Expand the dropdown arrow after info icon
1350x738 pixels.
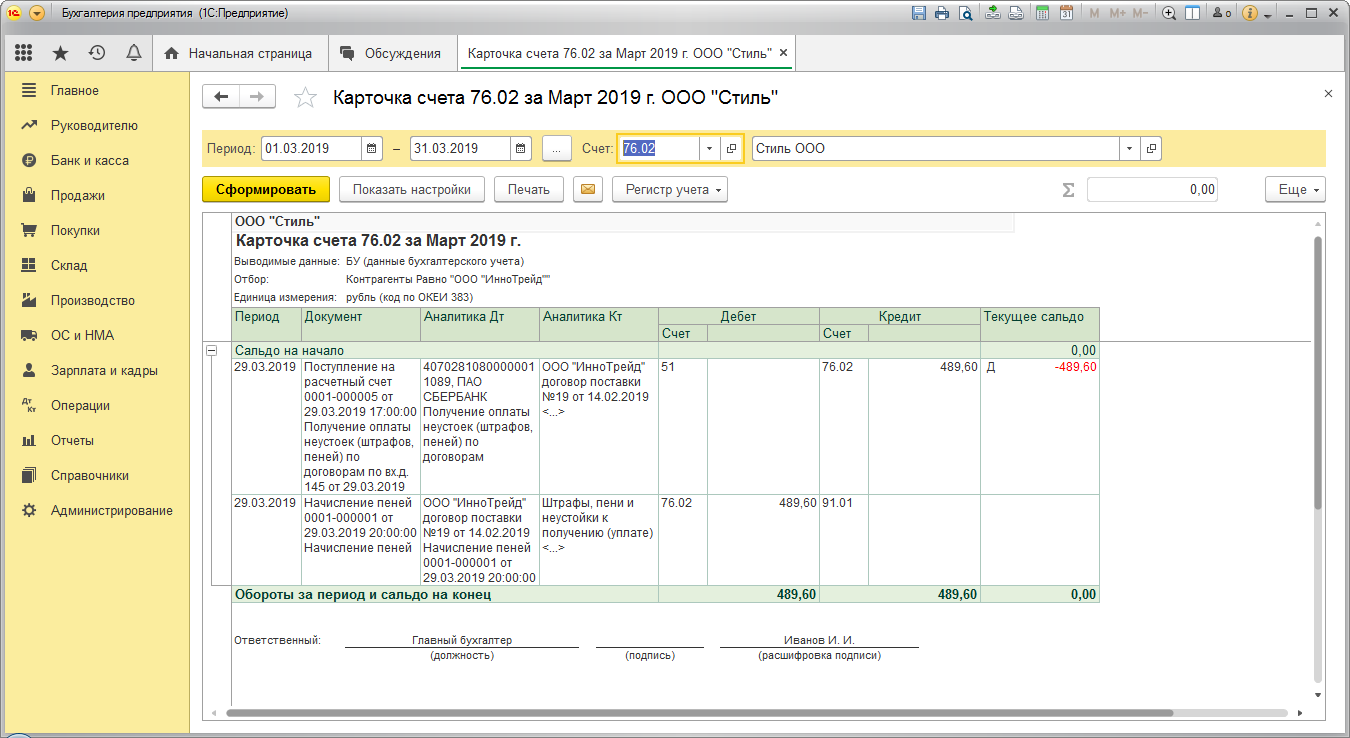click(x=1268, y=15)
